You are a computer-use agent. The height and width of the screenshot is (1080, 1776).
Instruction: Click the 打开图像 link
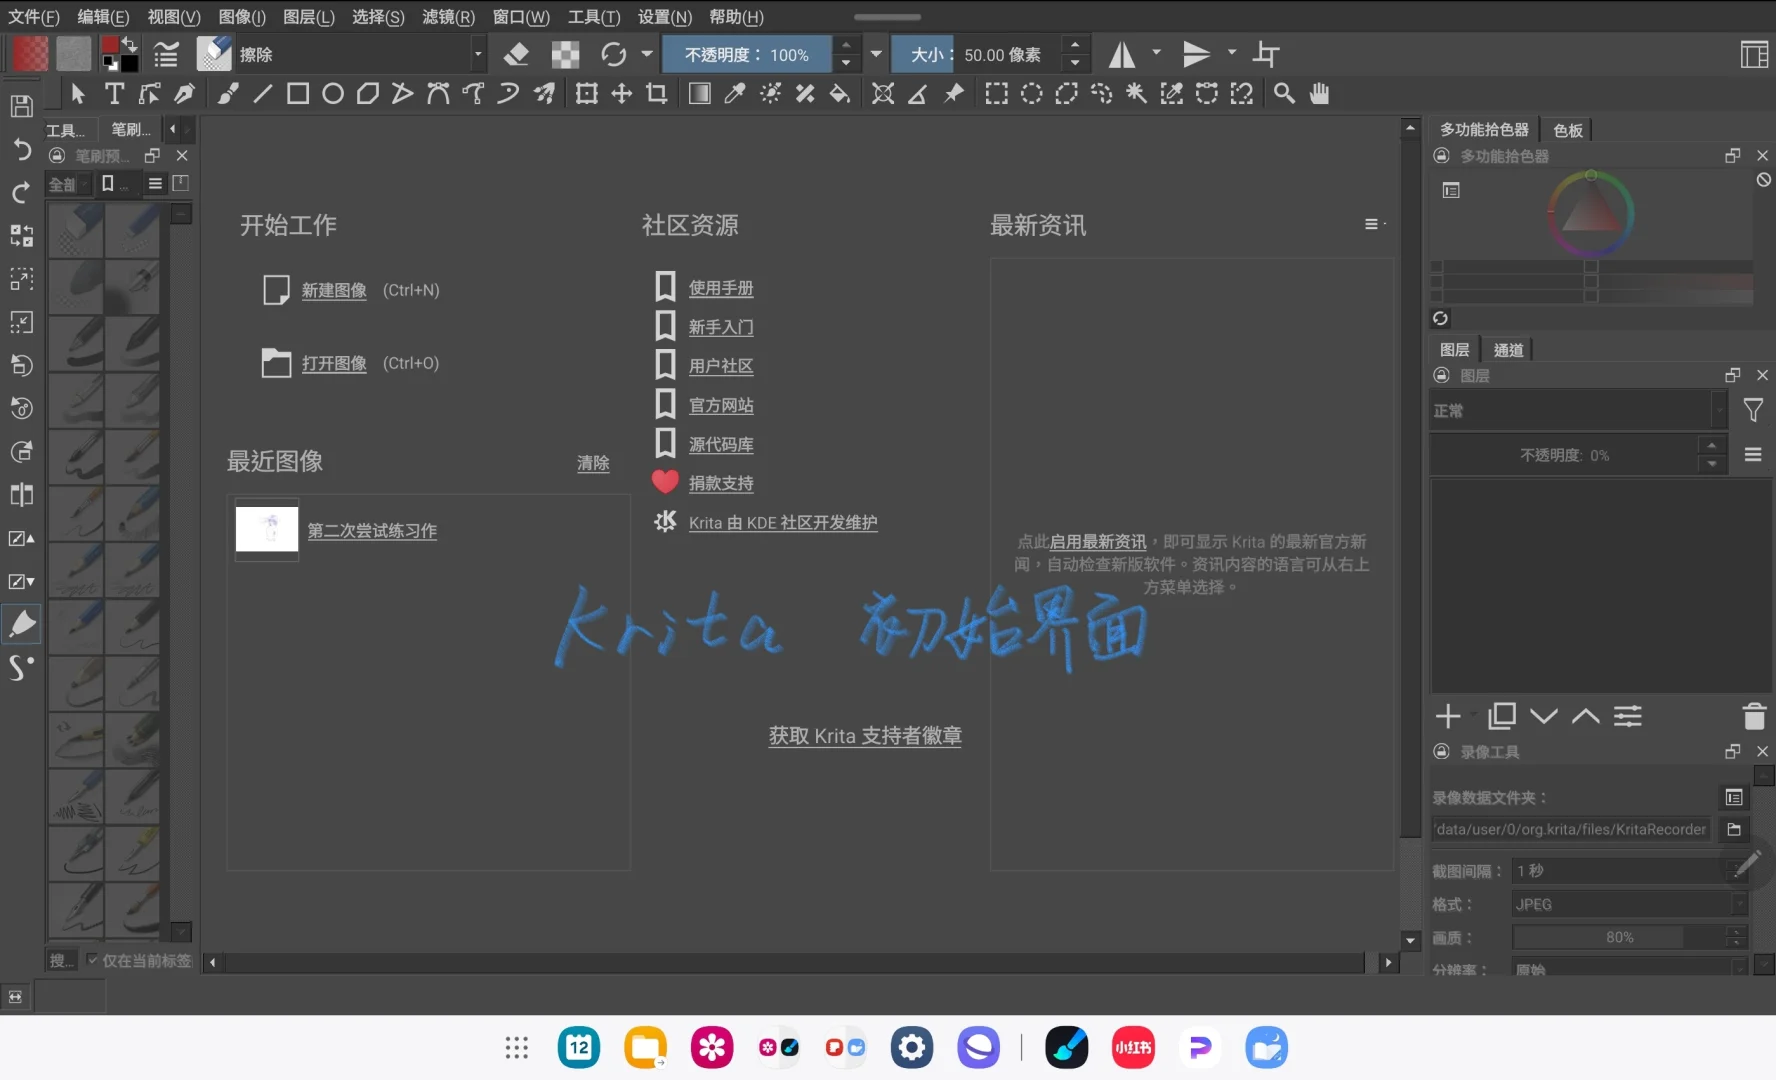334,363
